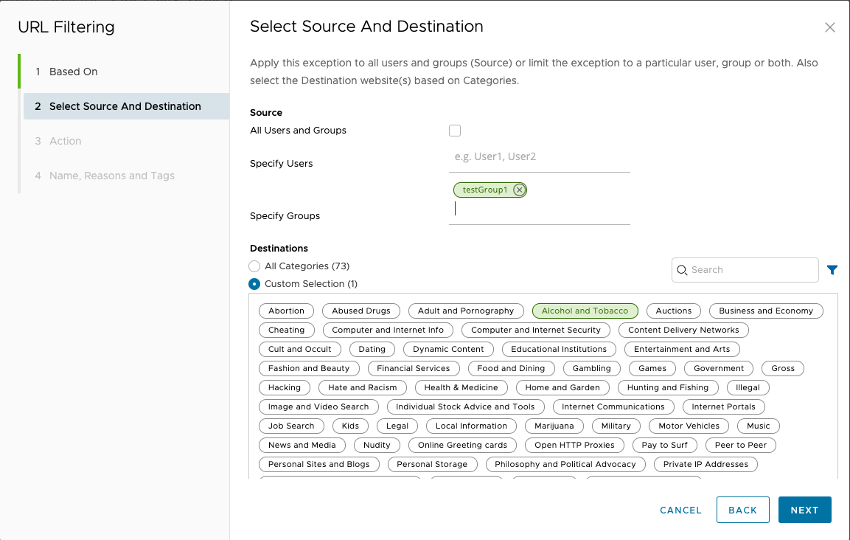Remove the testGroup1 tag

pos(519,190)
